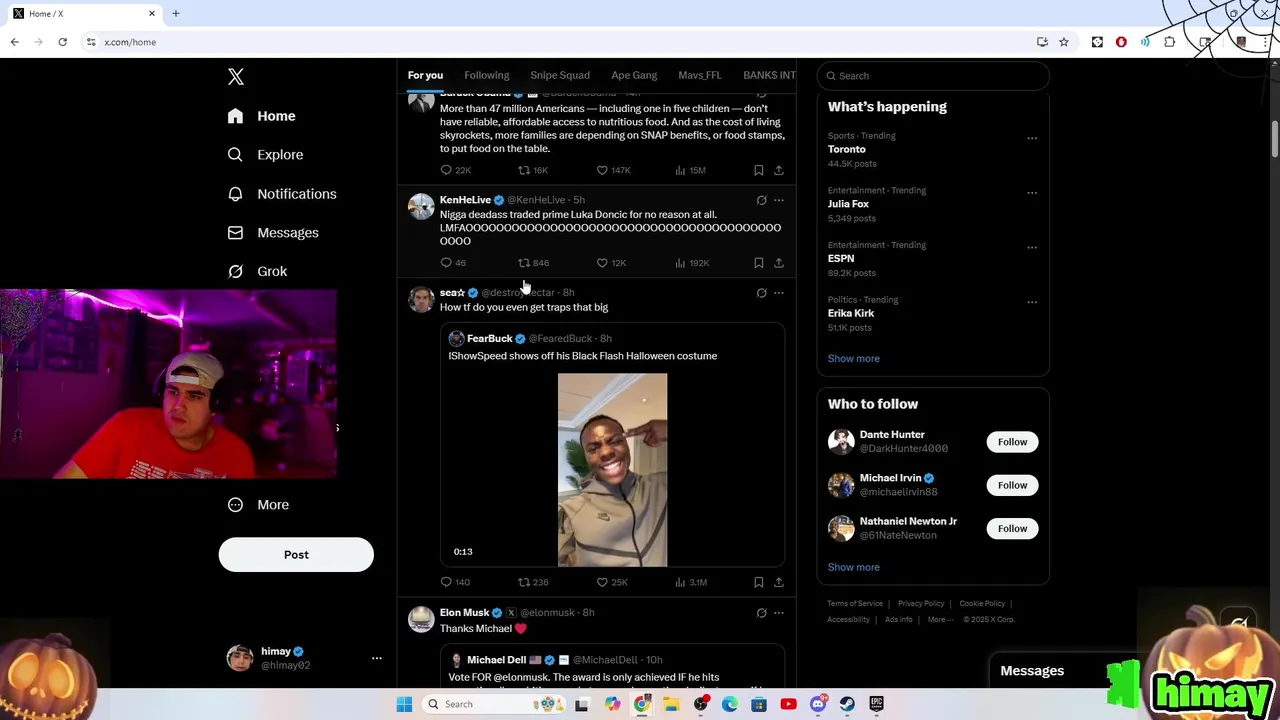Open options for Julia Fox trend
Viewport: 1280px width, 720px height.
1032,193
